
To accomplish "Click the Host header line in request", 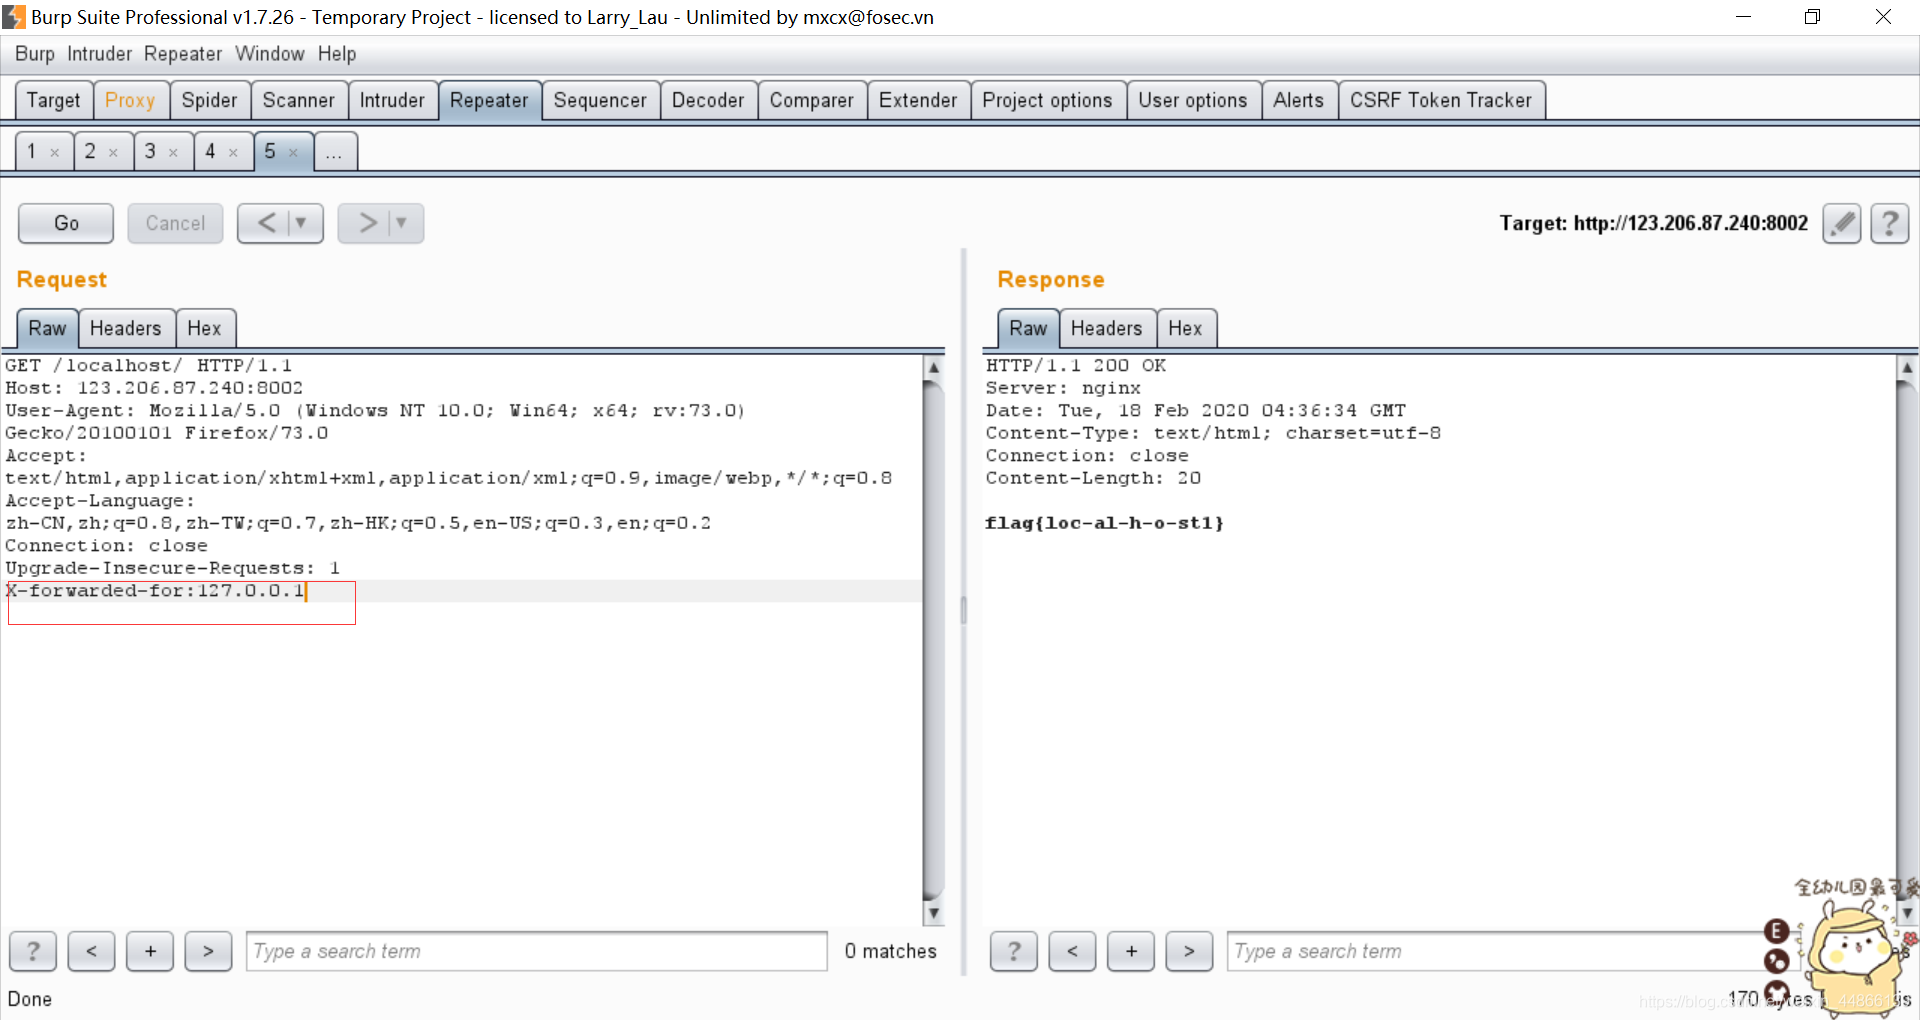I will tap(154, 388).
